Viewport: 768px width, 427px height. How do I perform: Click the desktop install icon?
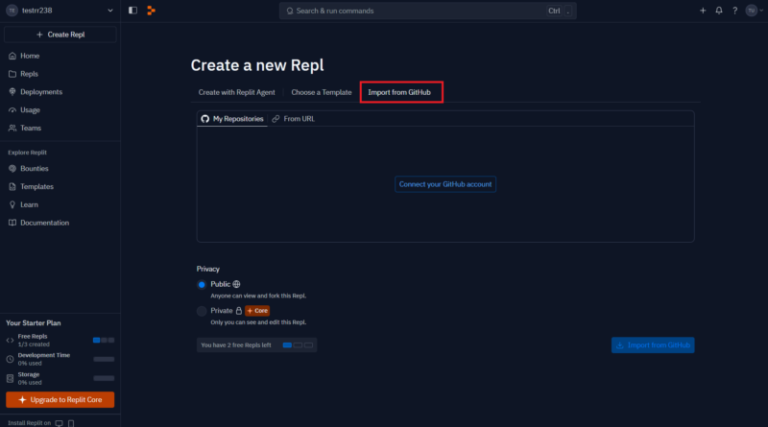59,422
